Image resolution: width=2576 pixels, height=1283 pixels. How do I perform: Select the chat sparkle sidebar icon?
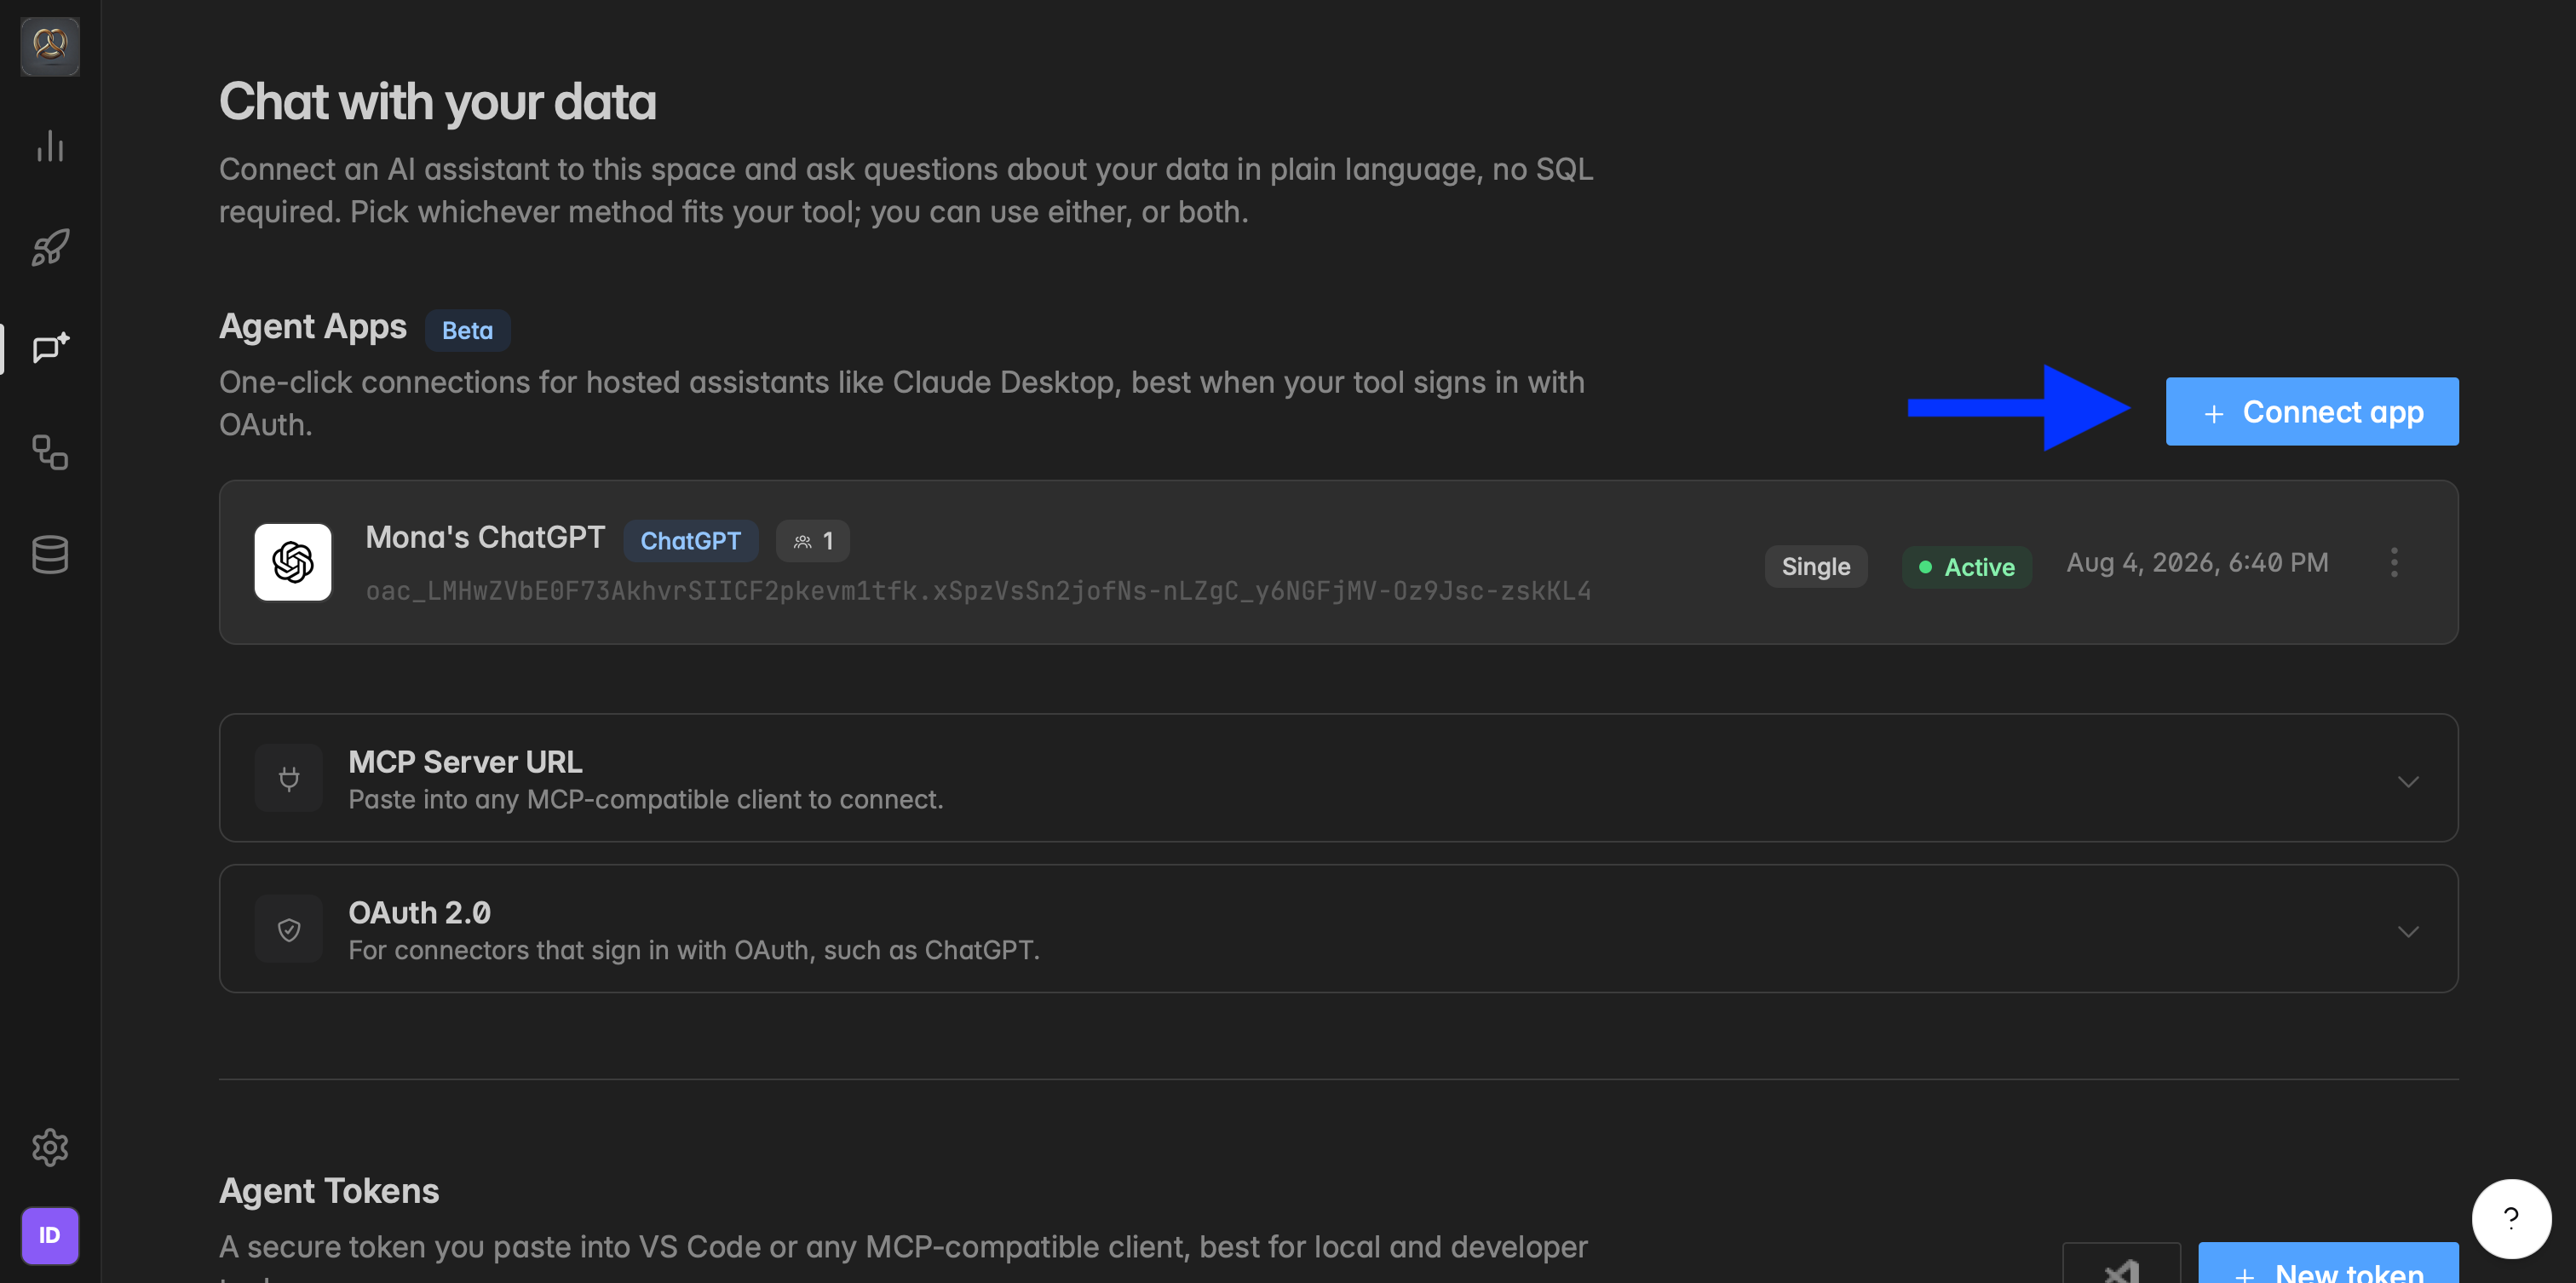tap(50, 348)
